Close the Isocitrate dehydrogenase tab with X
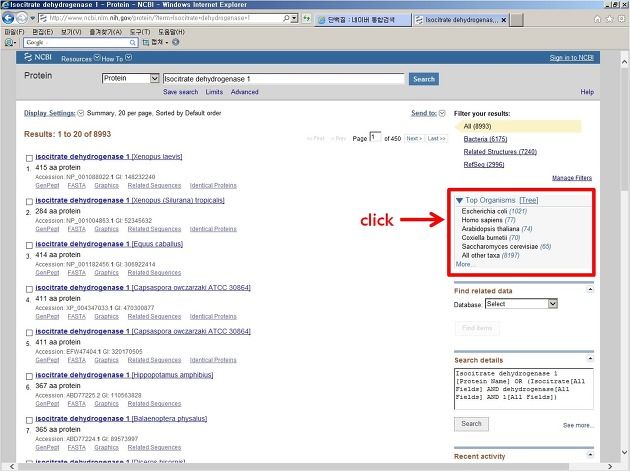The image size is (630, 472). tap(504, 20)
